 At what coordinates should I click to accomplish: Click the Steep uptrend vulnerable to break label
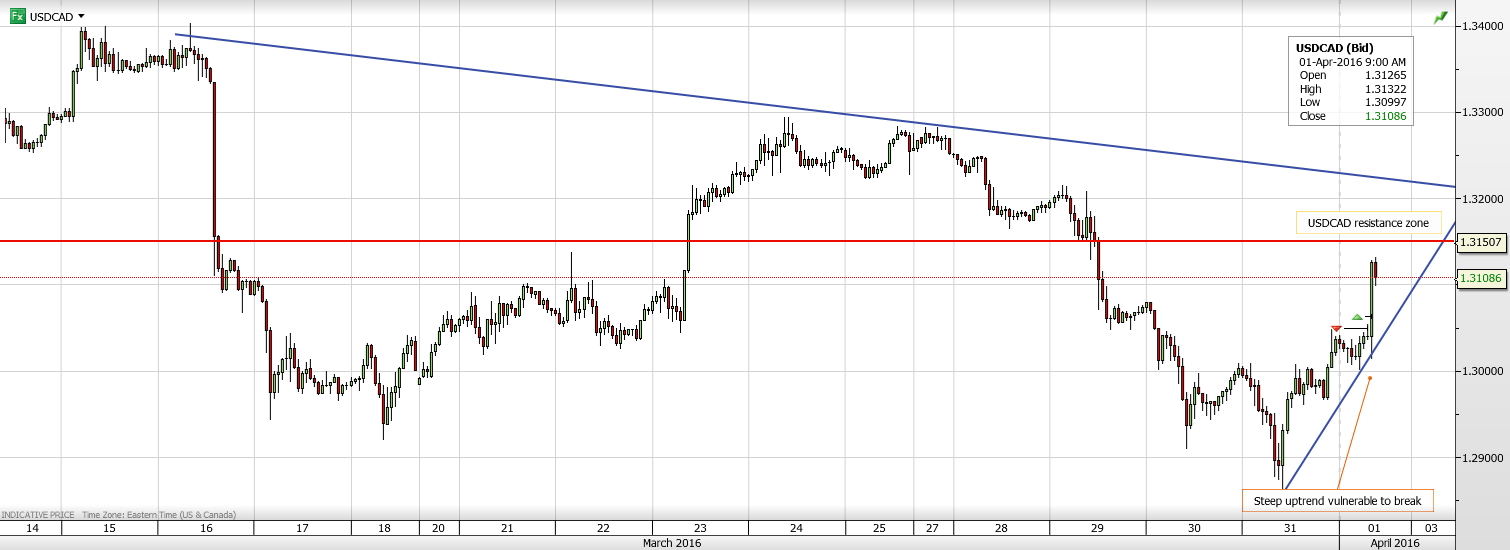pos(1338,500)
